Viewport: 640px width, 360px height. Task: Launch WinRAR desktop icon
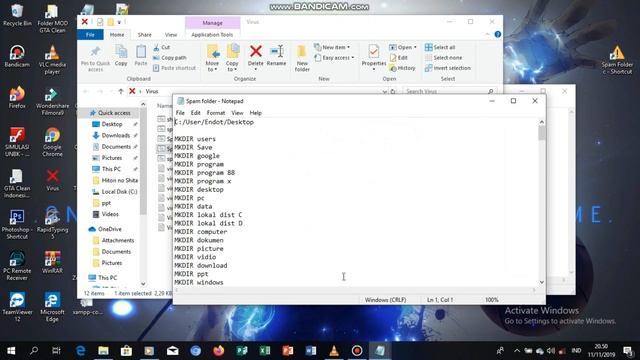coord(52,262)
